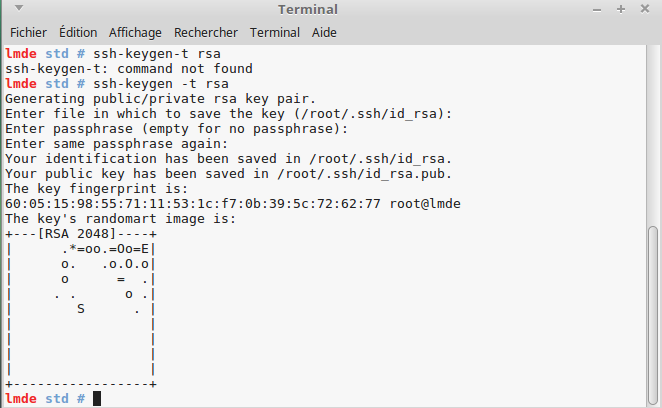Image resolution: width=662 pixels, height=408 pixels.
Task: Open the Terminal menu in menu bar
Action: click(x=275, y=32)
